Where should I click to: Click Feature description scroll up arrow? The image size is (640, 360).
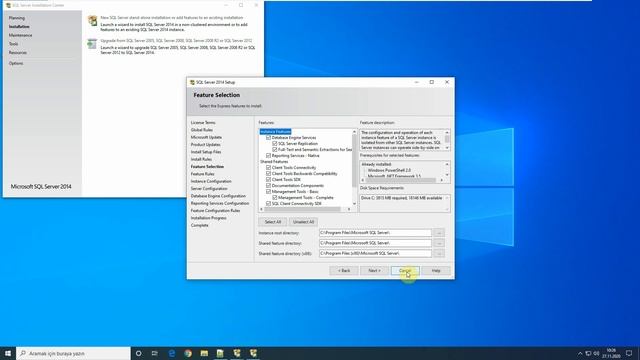point(447,133)
